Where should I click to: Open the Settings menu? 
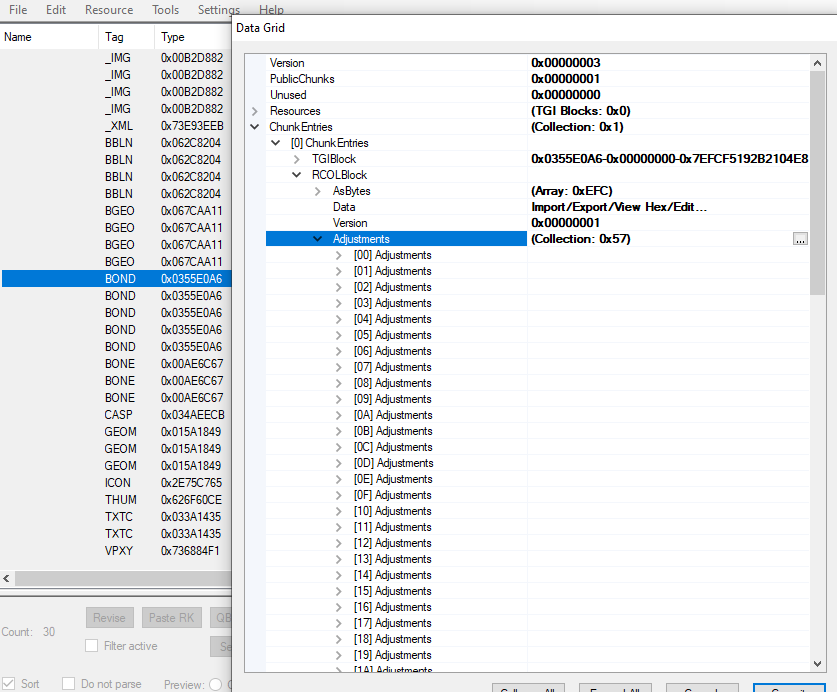coord(219,10)
